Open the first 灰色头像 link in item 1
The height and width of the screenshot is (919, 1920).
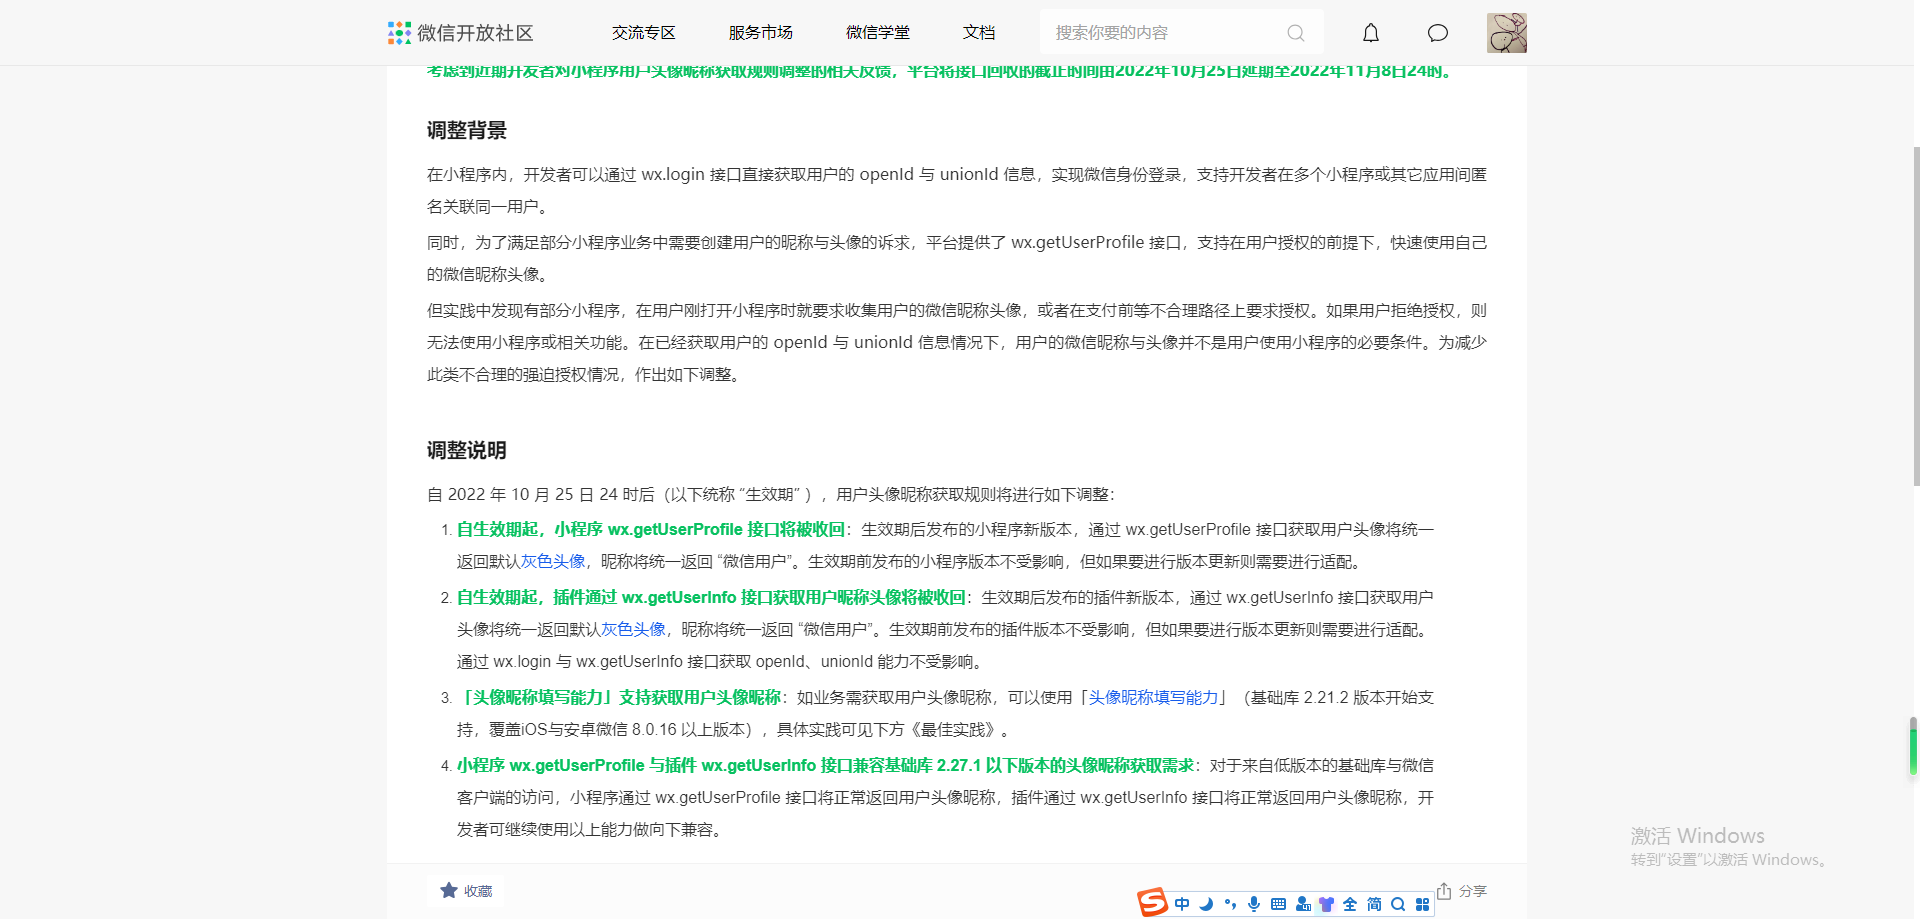(553, 562)
